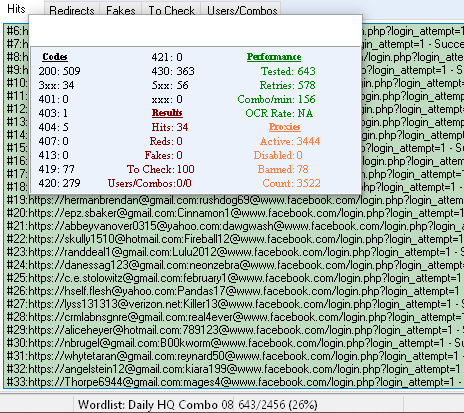Select the 'Active: 3444' proxies value
This screenshot has width=464, height=413.
(290, 141)
